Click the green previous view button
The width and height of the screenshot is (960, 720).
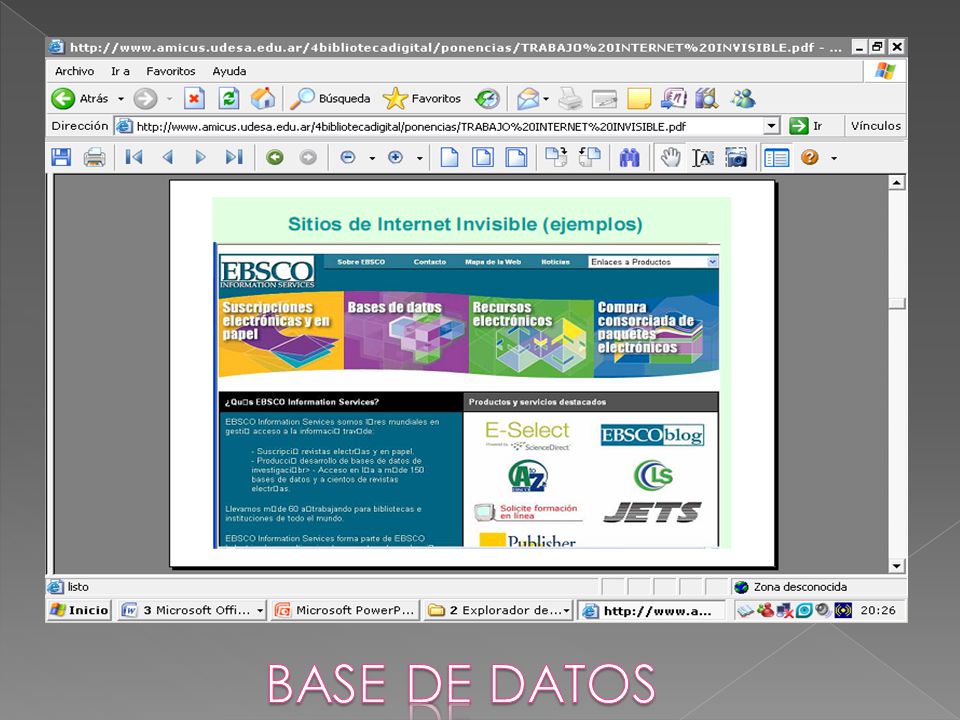click(x=275, y=157)
